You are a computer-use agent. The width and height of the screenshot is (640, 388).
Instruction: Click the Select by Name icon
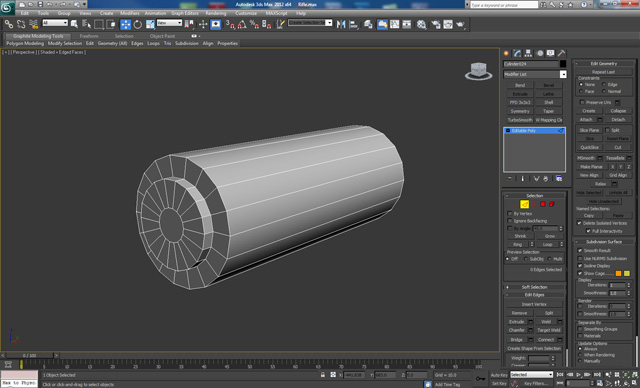point(87,24)
